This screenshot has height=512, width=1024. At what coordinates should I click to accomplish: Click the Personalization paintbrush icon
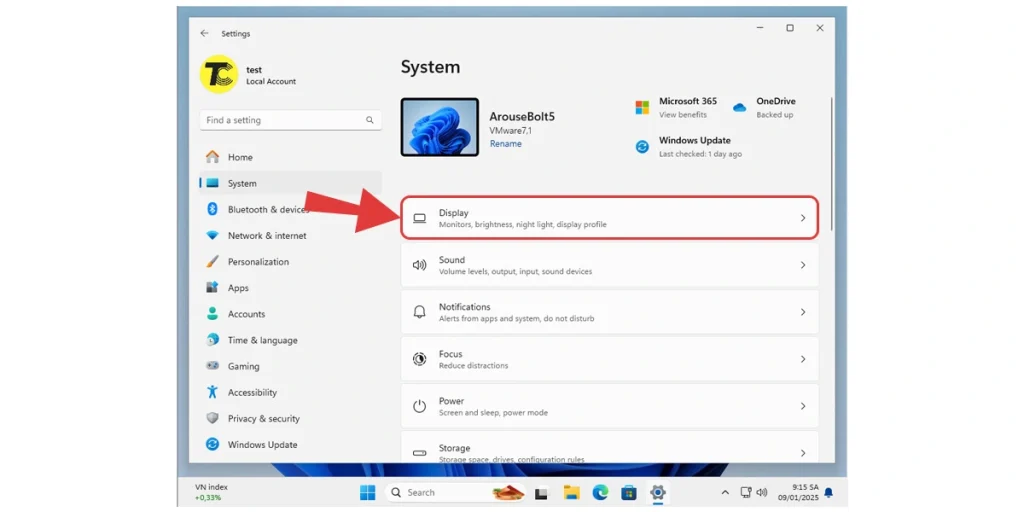(x=212, y=262)
